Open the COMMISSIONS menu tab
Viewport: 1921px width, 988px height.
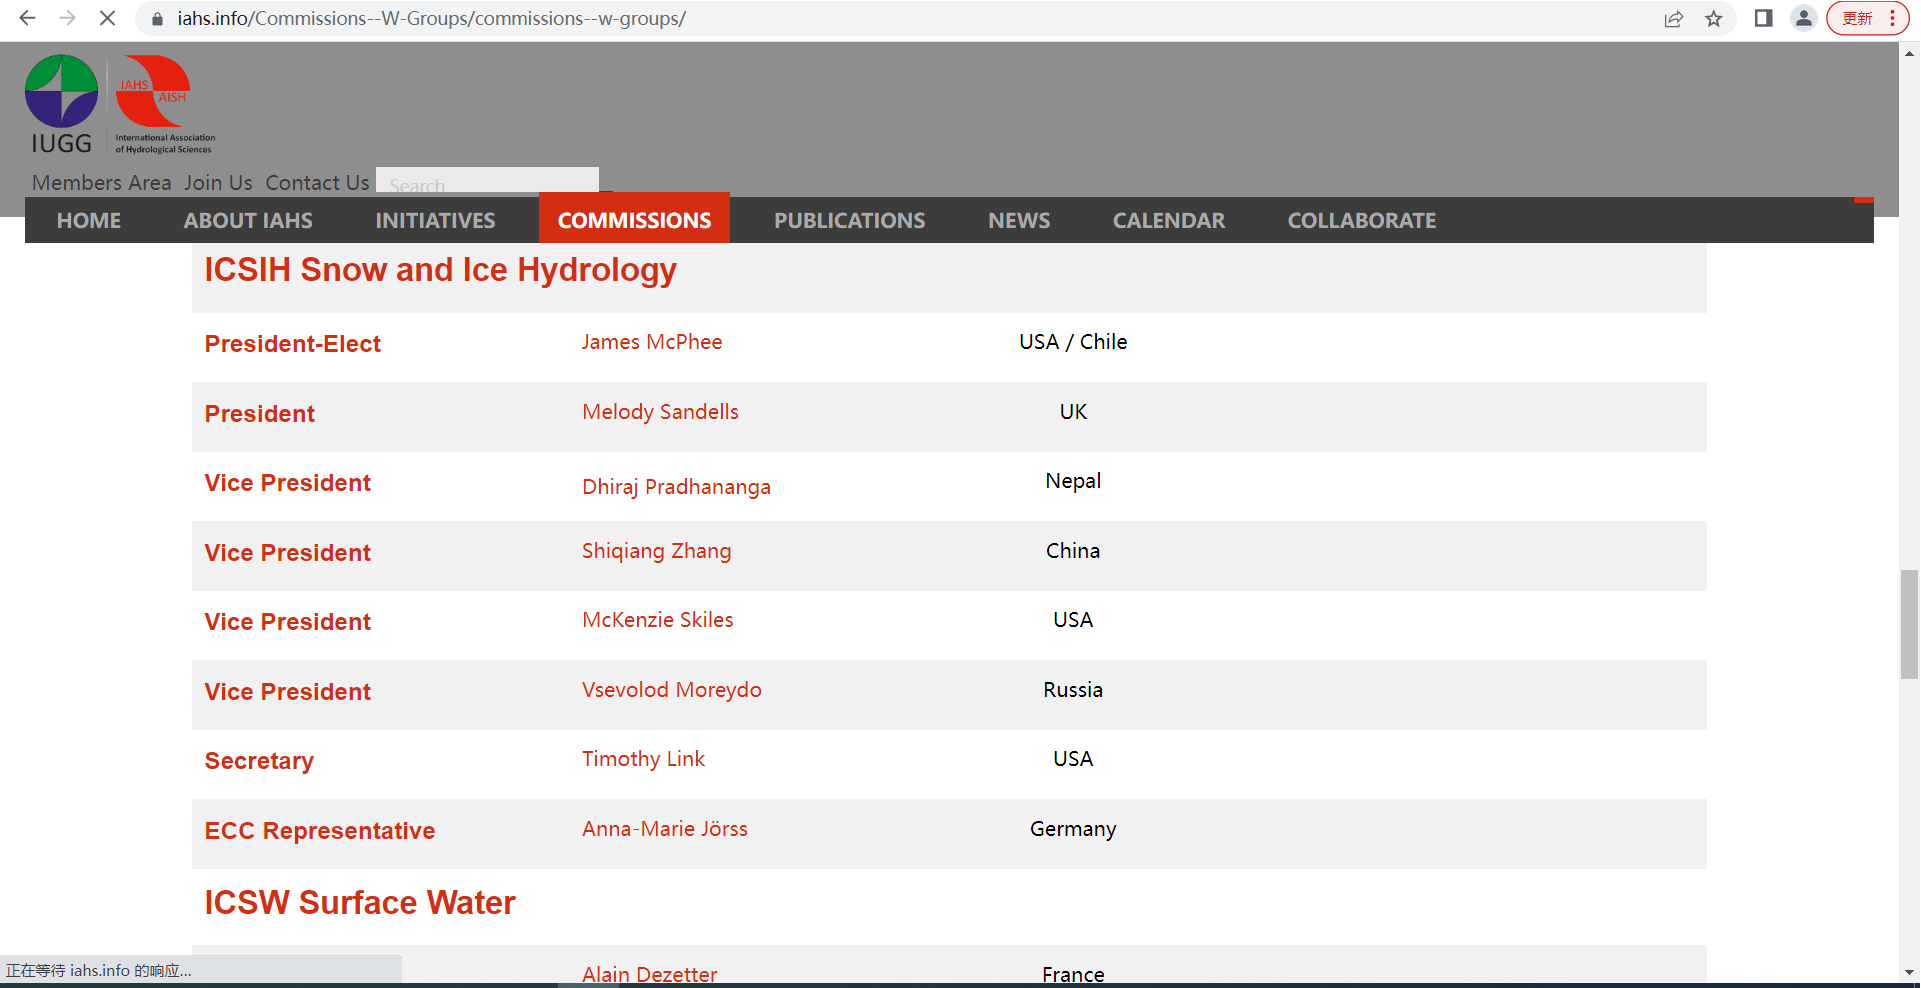coord(634,220)
